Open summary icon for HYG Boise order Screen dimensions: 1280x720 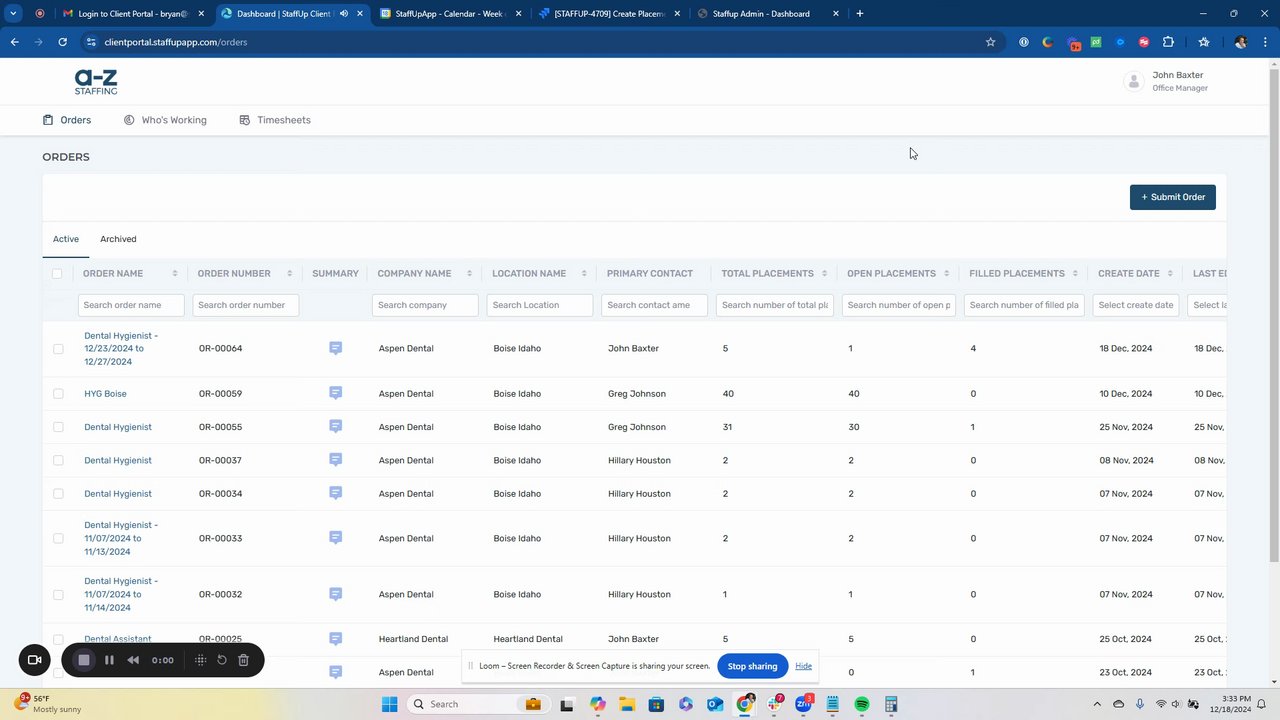(335, 393)
